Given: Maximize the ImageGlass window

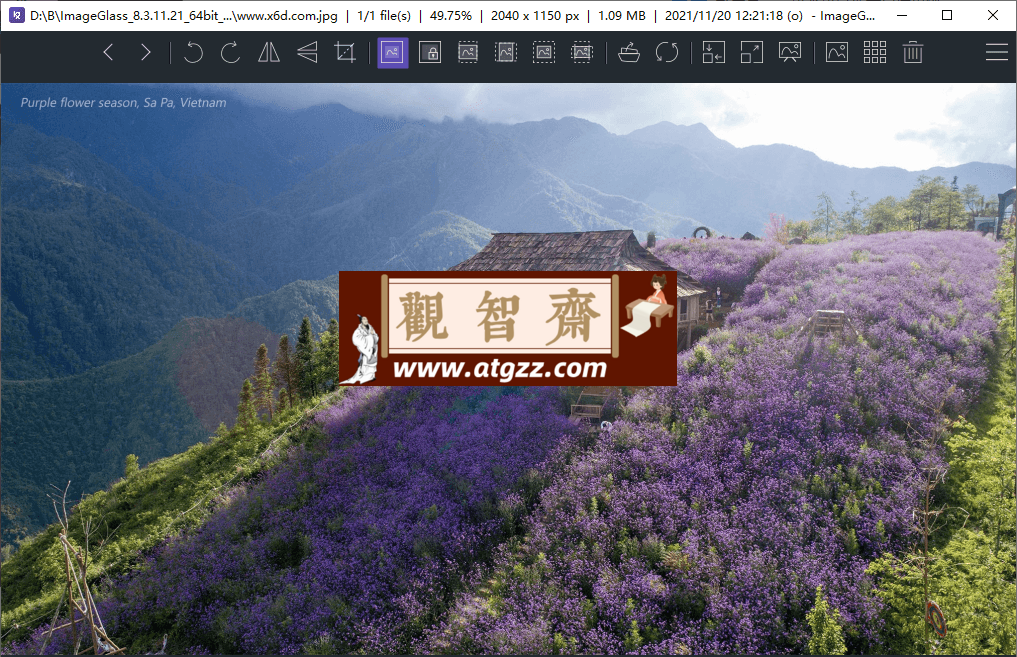Looking at the screenshot, I should point(947,15).
